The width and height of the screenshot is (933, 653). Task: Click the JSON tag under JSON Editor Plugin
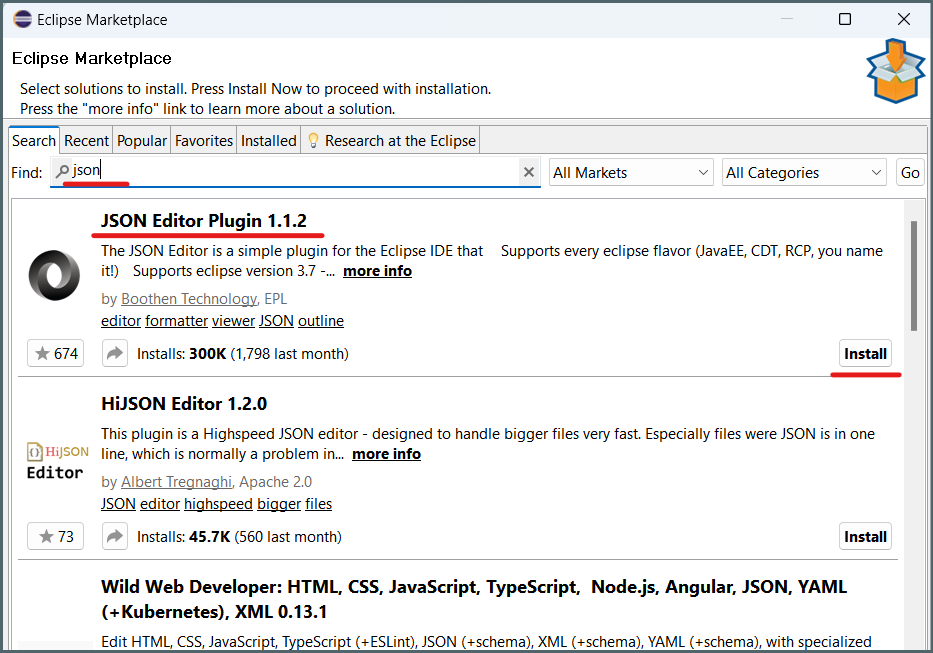276,321
